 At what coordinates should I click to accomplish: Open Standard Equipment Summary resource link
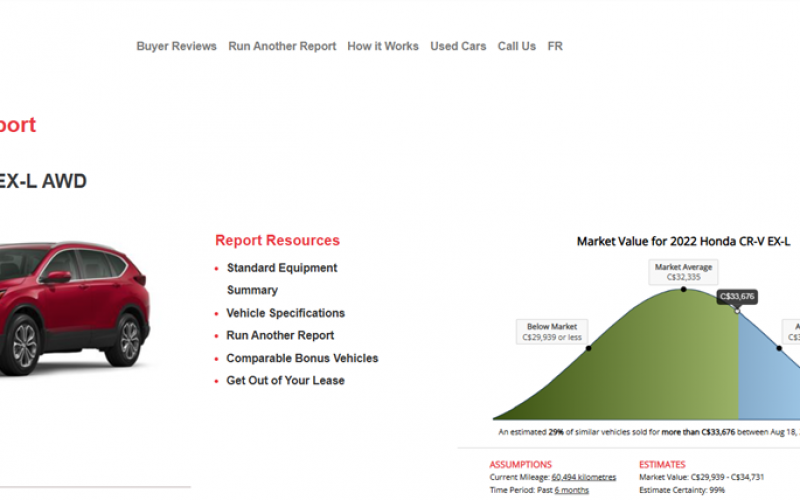tap(282, 279)
